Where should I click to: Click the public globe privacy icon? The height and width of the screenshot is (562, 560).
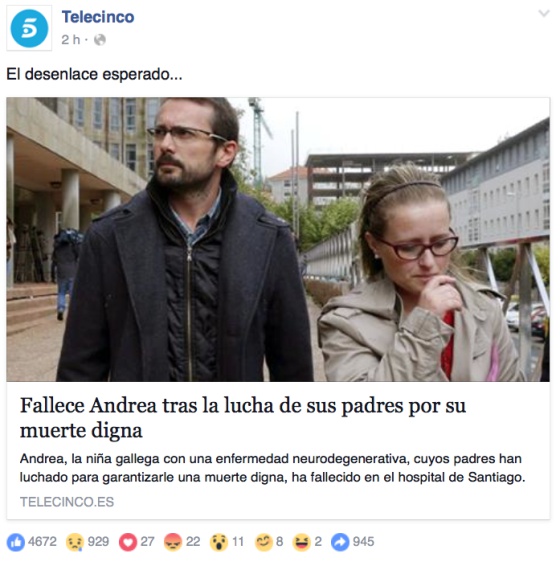pos(100,40)
